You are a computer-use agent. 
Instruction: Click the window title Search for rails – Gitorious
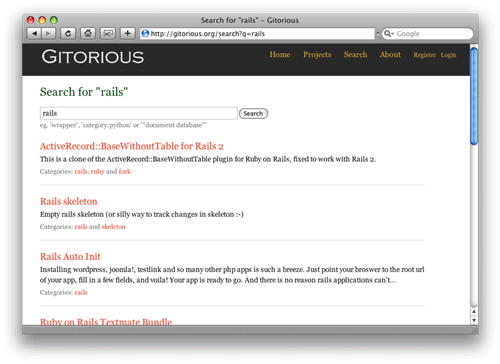point(250,20)
